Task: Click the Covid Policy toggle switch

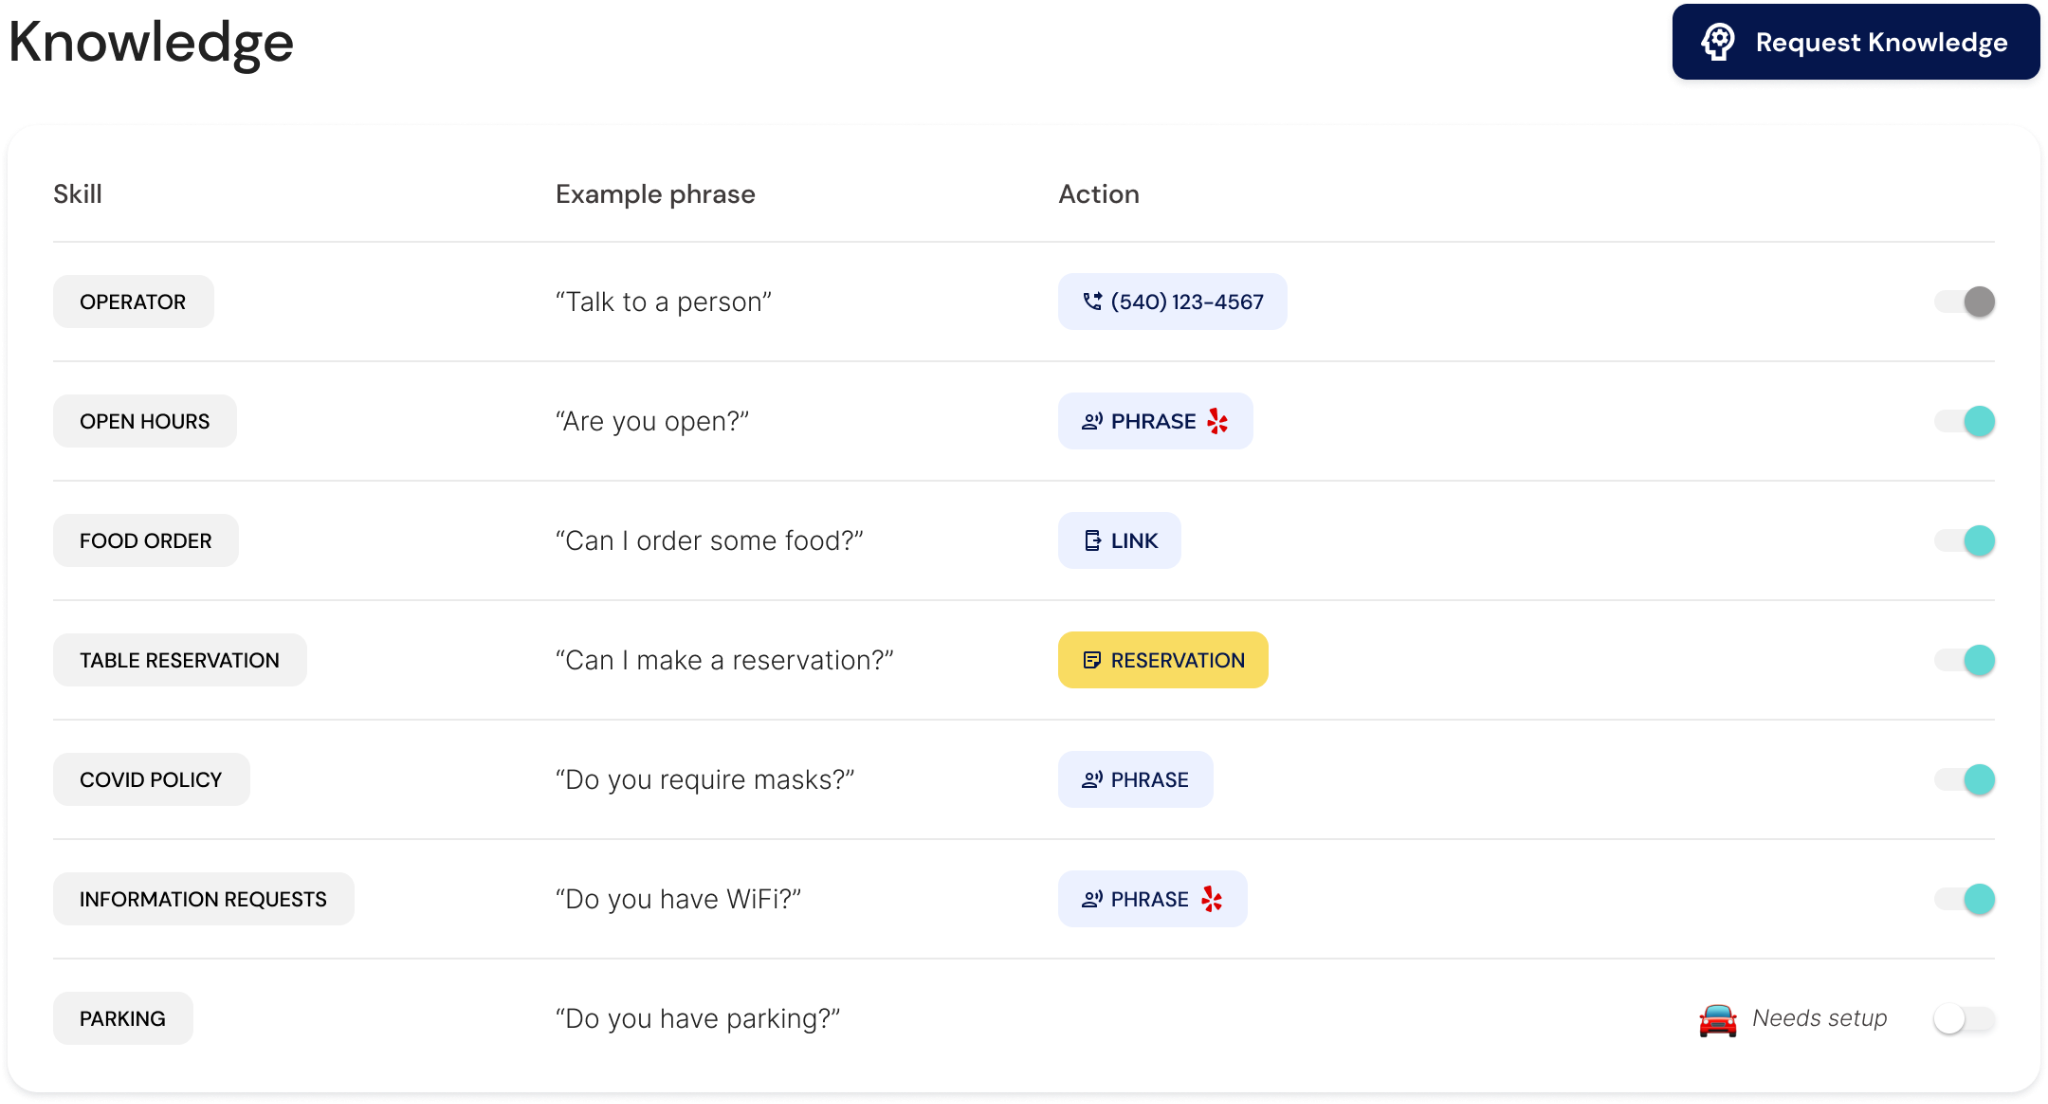Action: click(1964, 779)
